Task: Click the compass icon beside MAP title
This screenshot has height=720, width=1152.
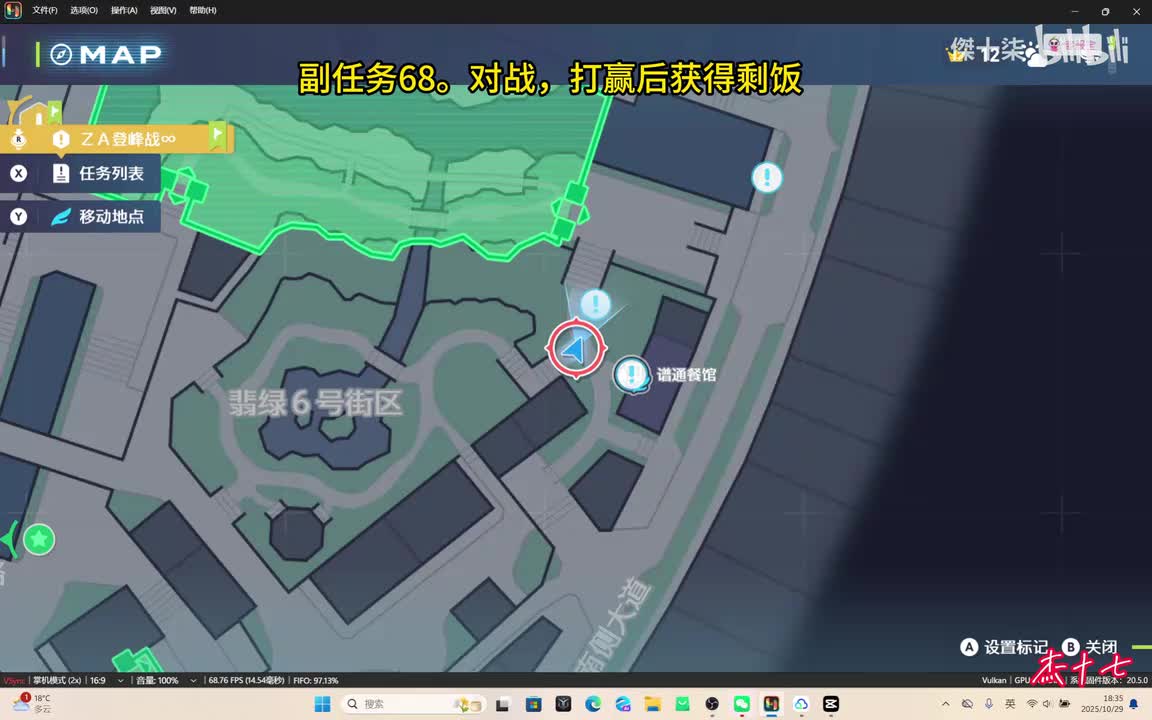Action: 61,54
